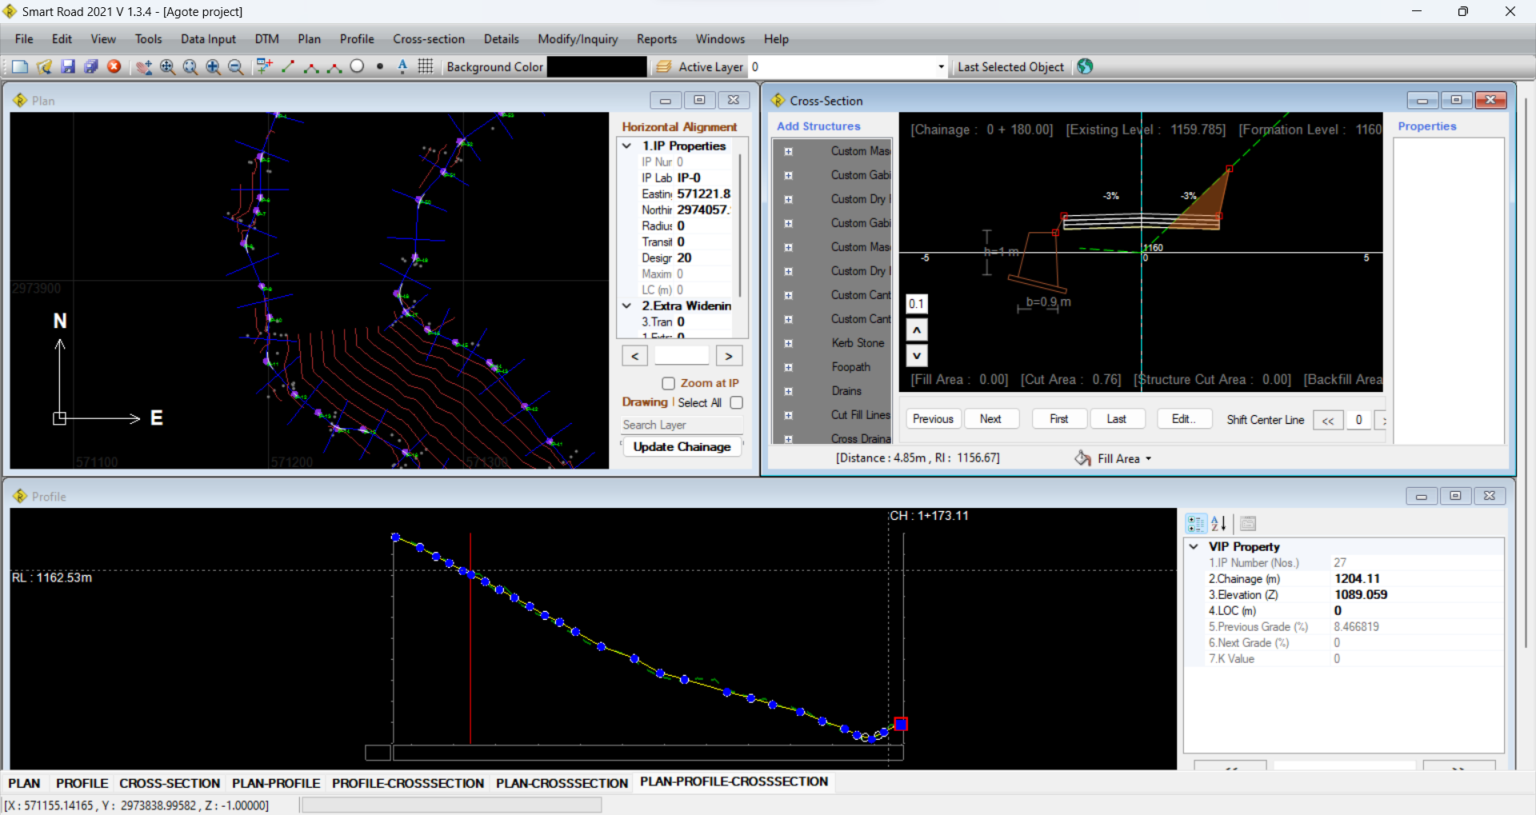Viewport: 1536px width, 815px height.
Task: Click the Zoom In plus magnifier
Action: click(213, 67)
